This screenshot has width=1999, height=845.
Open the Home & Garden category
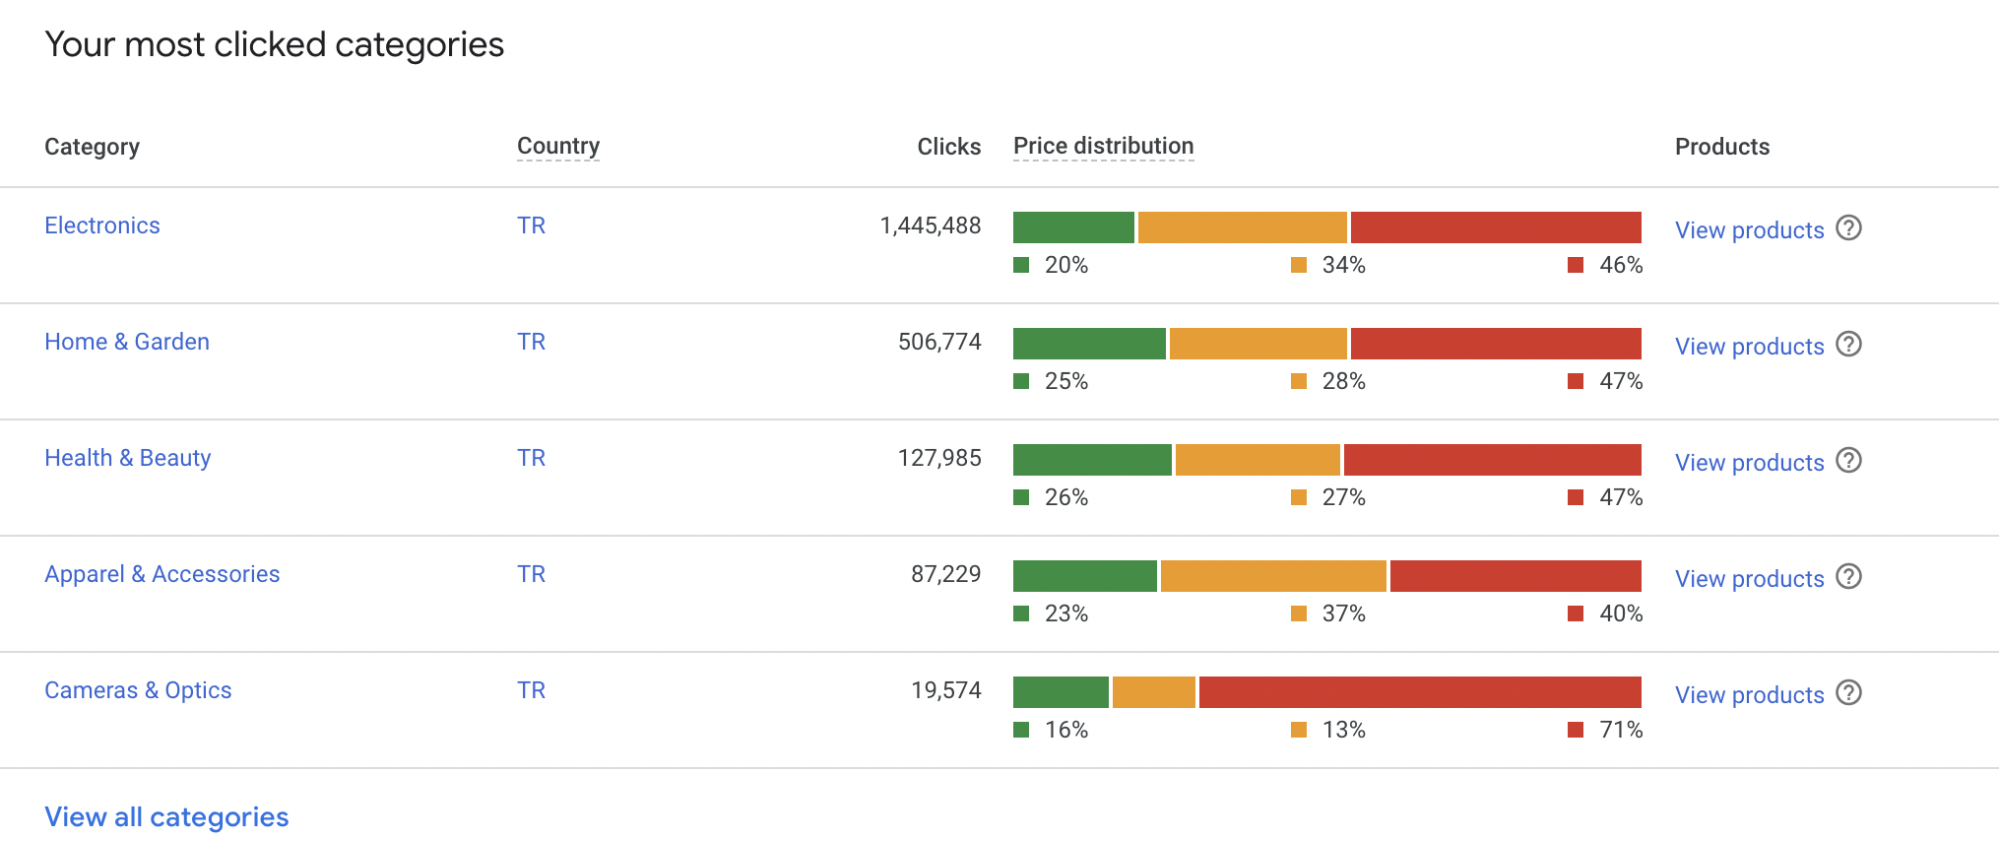click(x=127, y=342)
